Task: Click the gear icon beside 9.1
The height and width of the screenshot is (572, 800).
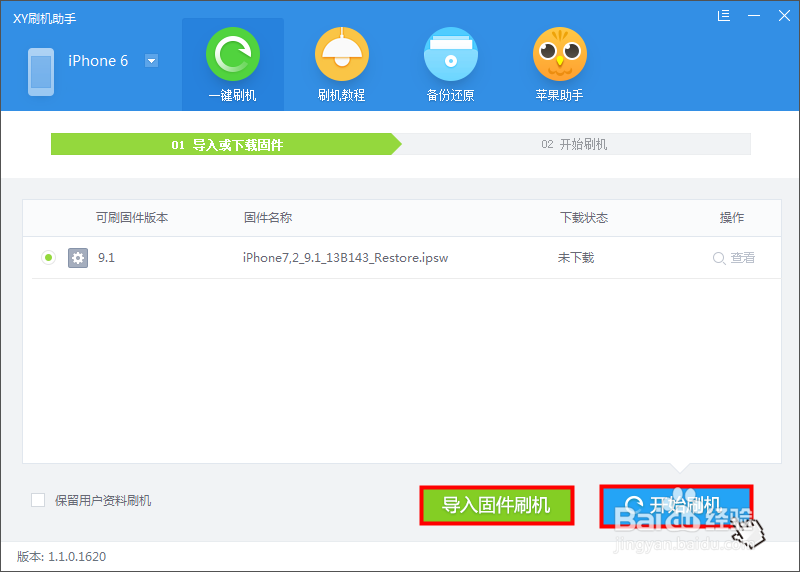Action: 78,258
